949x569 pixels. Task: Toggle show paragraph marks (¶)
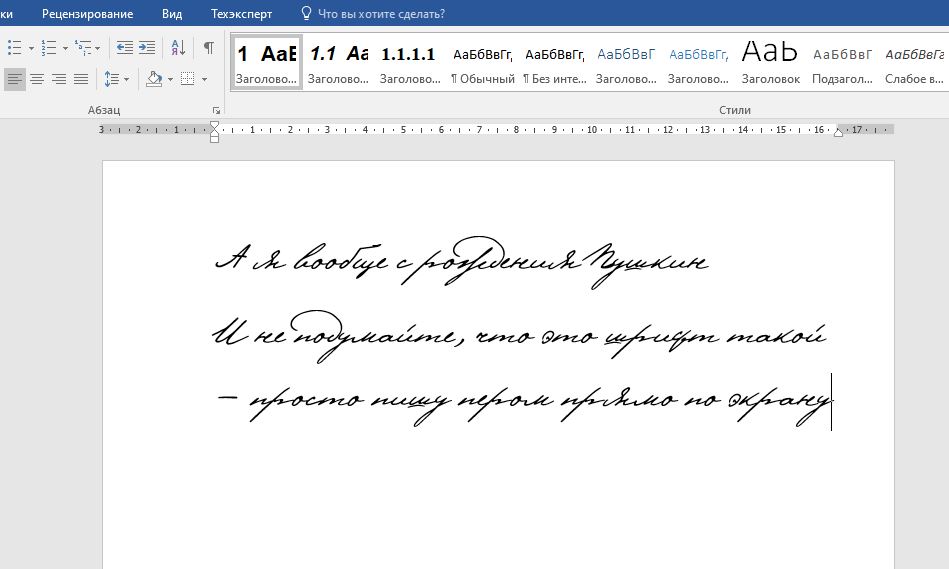(209, 47)
